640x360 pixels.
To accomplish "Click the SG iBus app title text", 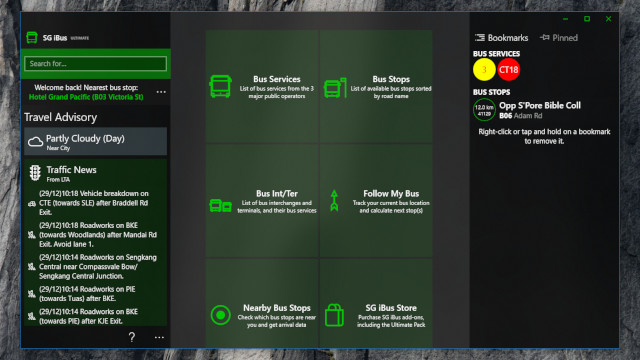I will [55, 38].
